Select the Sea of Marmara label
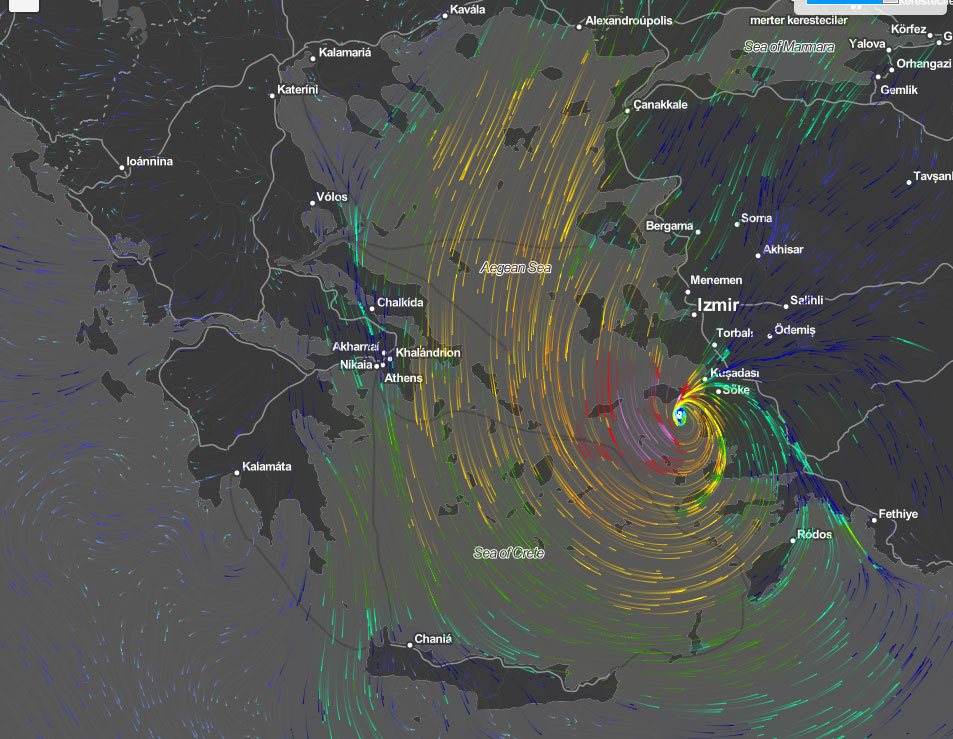Image resolution: width=953 pixels, height=739 pixels. click(x=787, y=47)
